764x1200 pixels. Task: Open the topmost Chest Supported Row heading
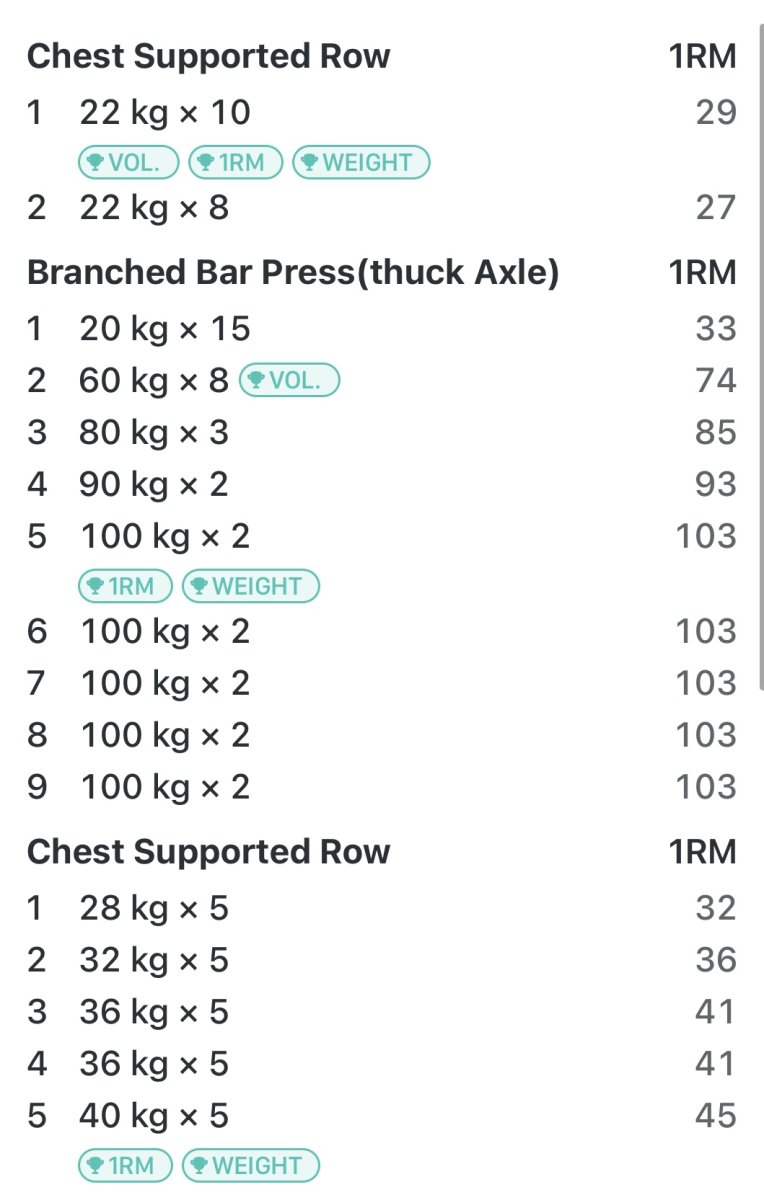208,56
